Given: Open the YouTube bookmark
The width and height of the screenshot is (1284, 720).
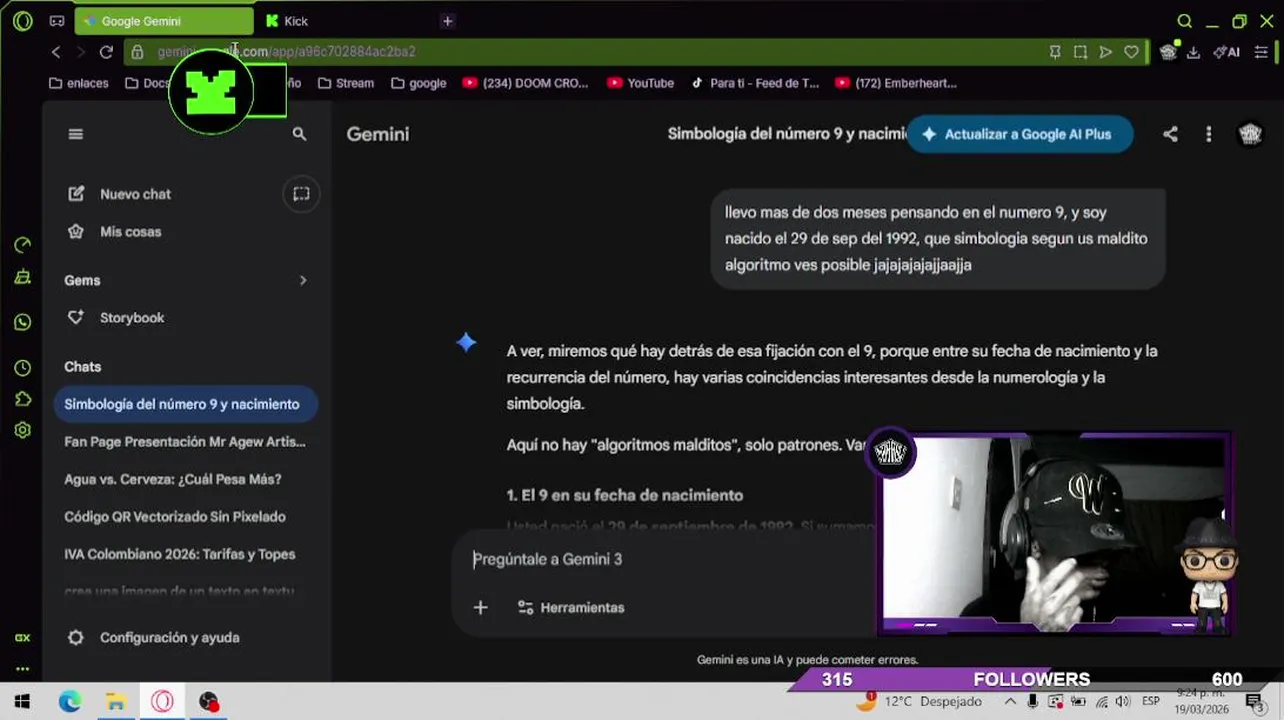Looking at the screenshot, I should pos(640,83).
